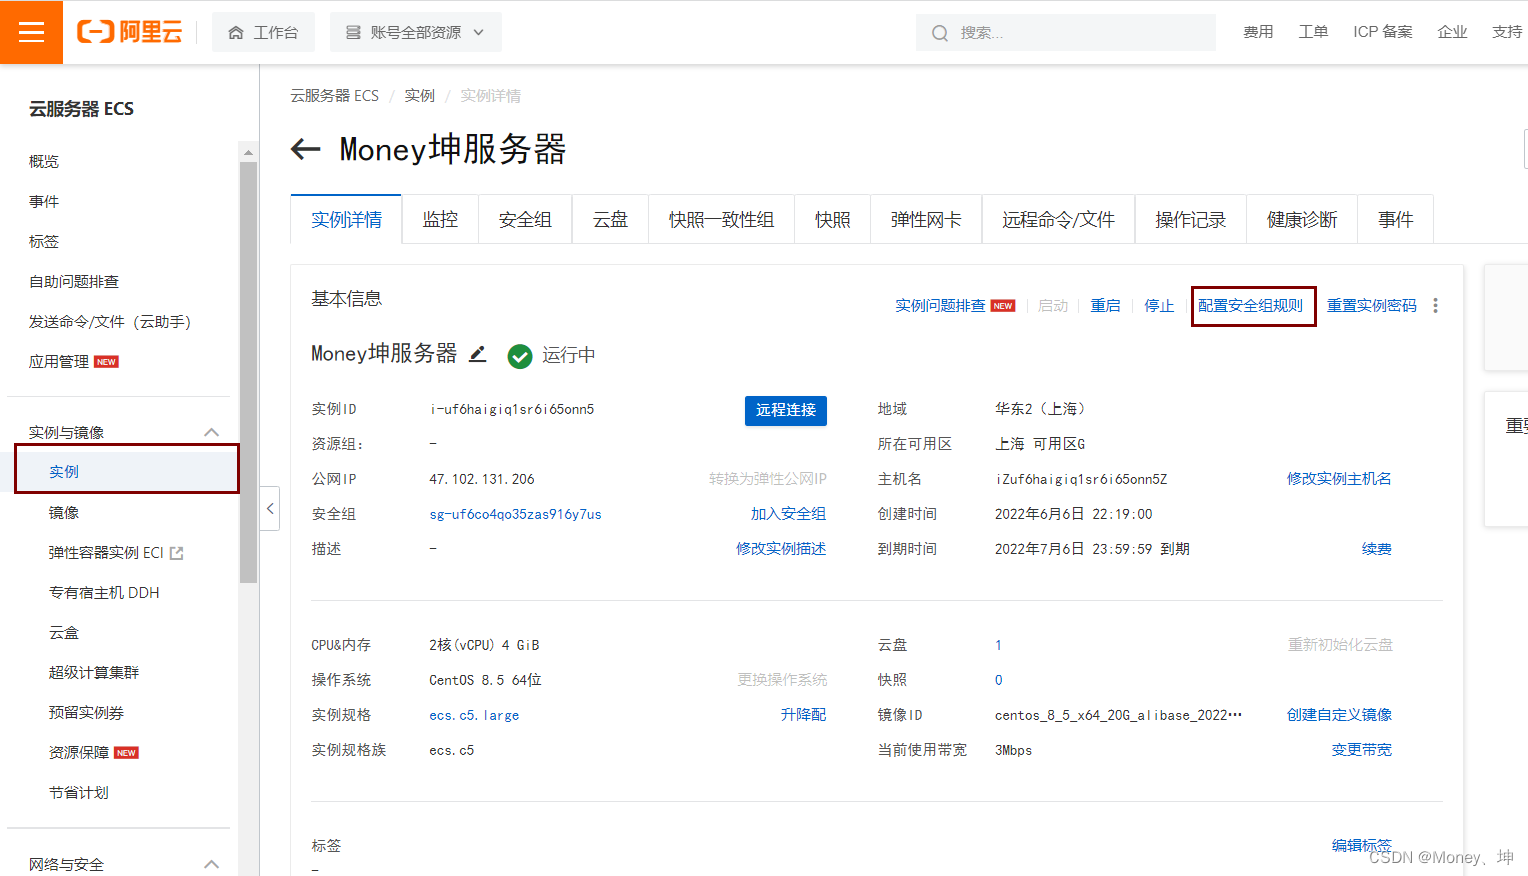The width and height of the screenshot is (1528, 876).
Task: Click the 续费 link
Action: pos(1377,549)
